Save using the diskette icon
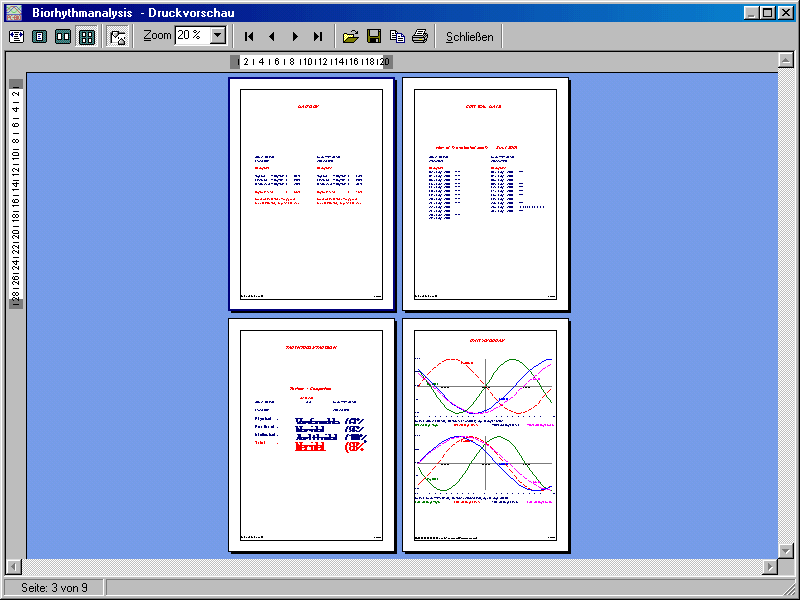 tap(374, 36)
